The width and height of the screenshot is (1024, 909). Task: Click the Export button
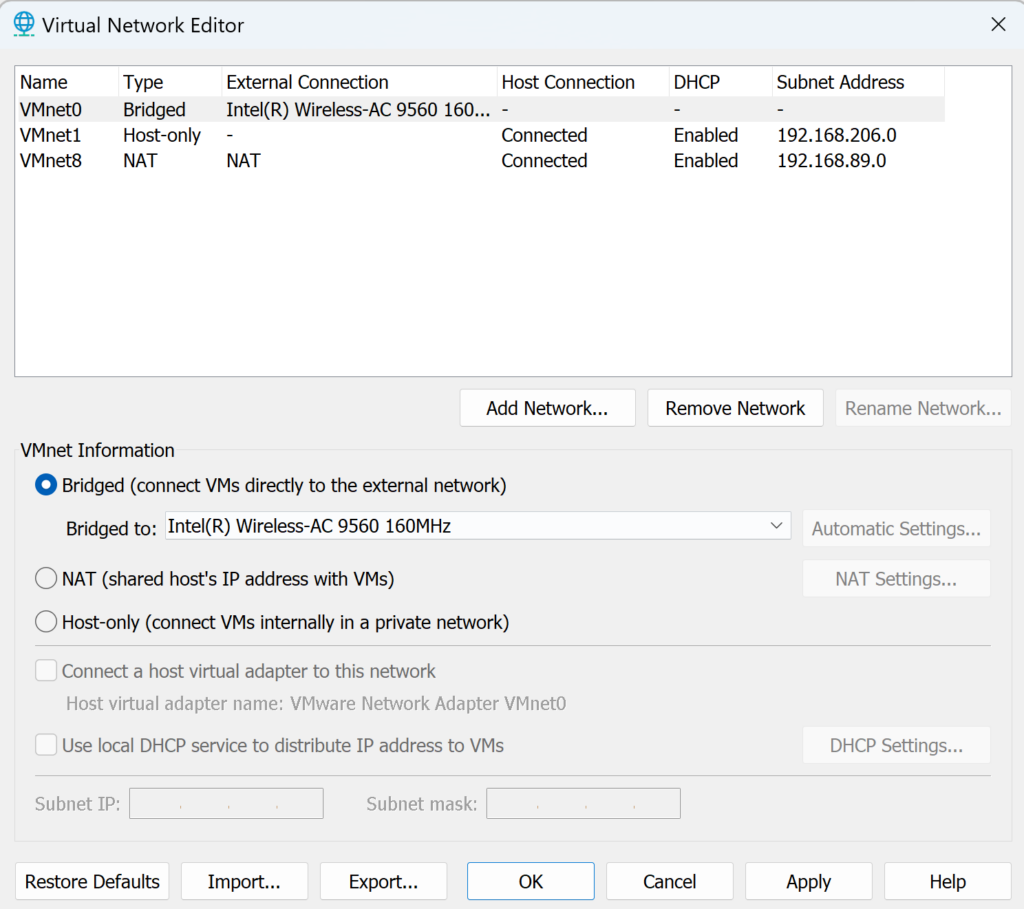coord(383,882)
